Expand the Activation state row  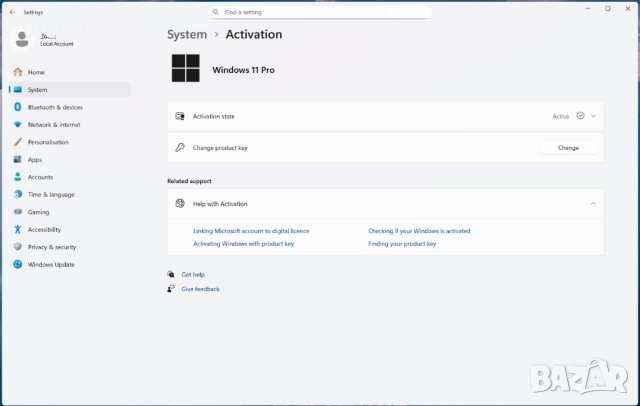(x=593, y=116)
